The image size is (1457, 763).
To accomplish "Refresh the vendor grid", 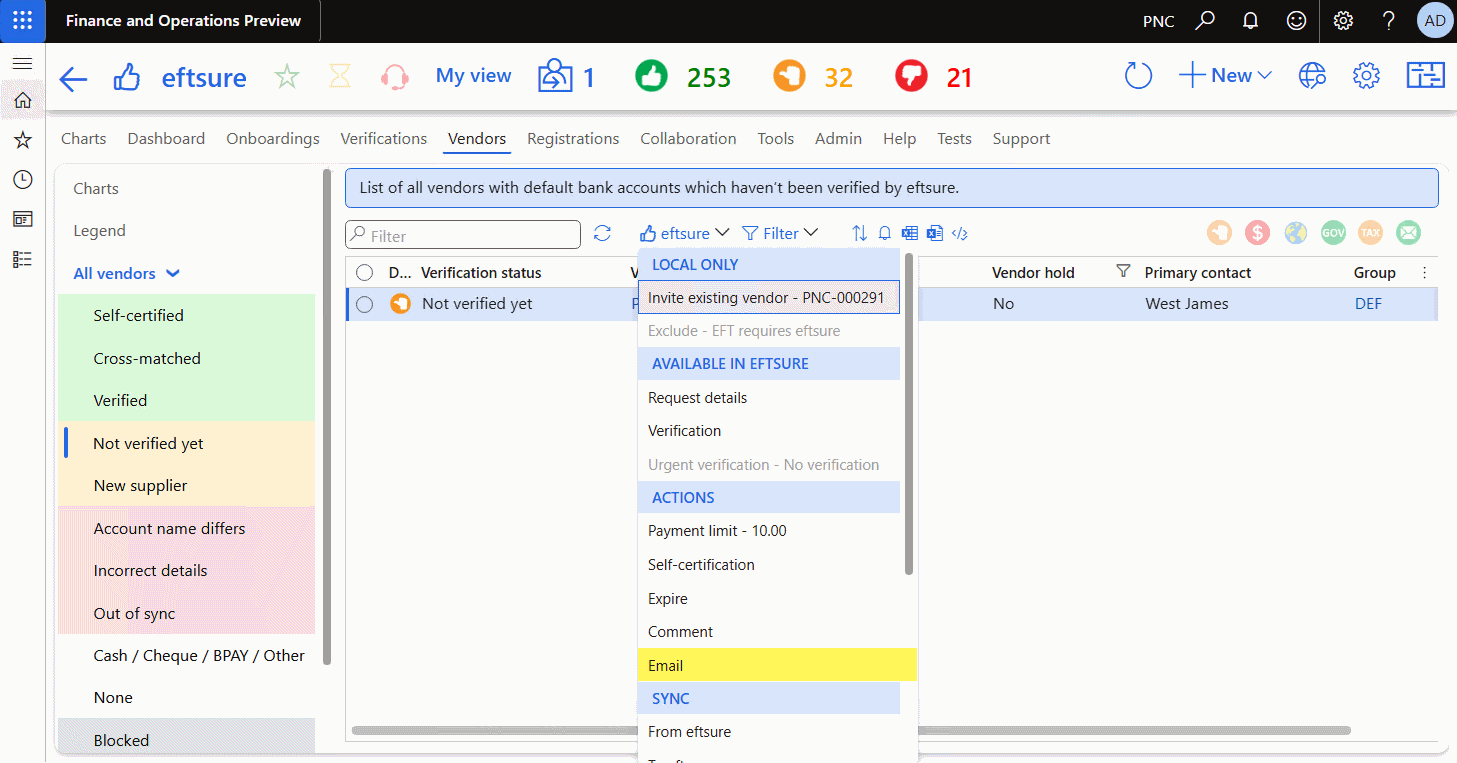I will click(602, 233).
